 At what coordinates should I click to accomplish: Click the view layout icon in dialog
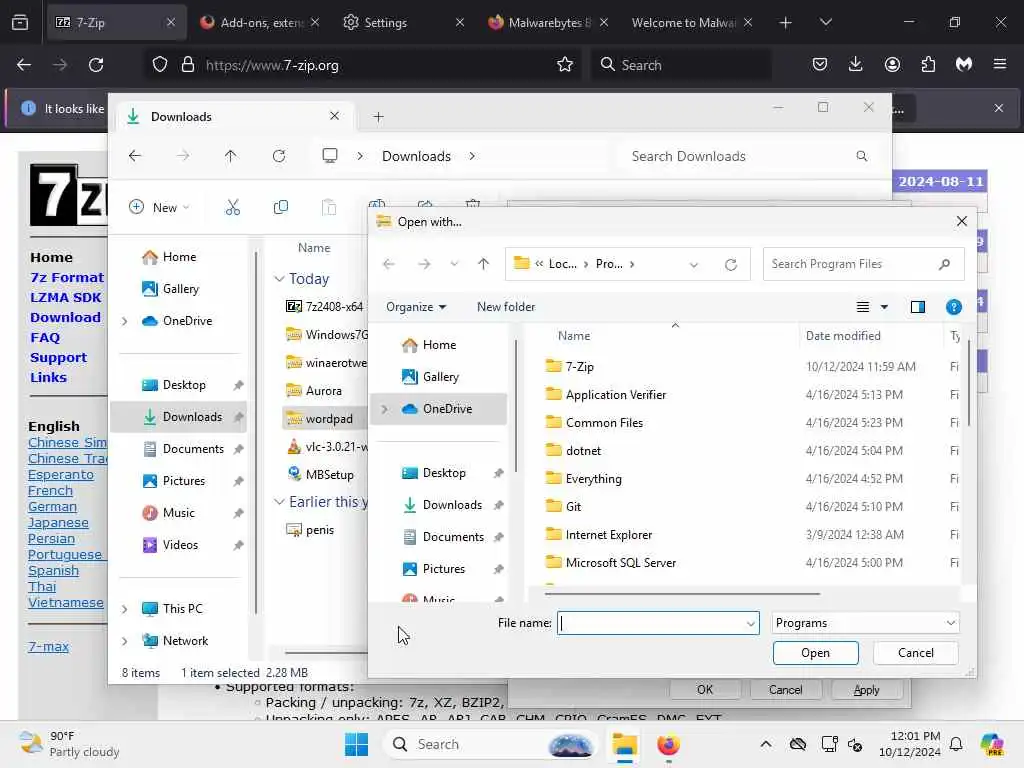(x=863, y=307)
